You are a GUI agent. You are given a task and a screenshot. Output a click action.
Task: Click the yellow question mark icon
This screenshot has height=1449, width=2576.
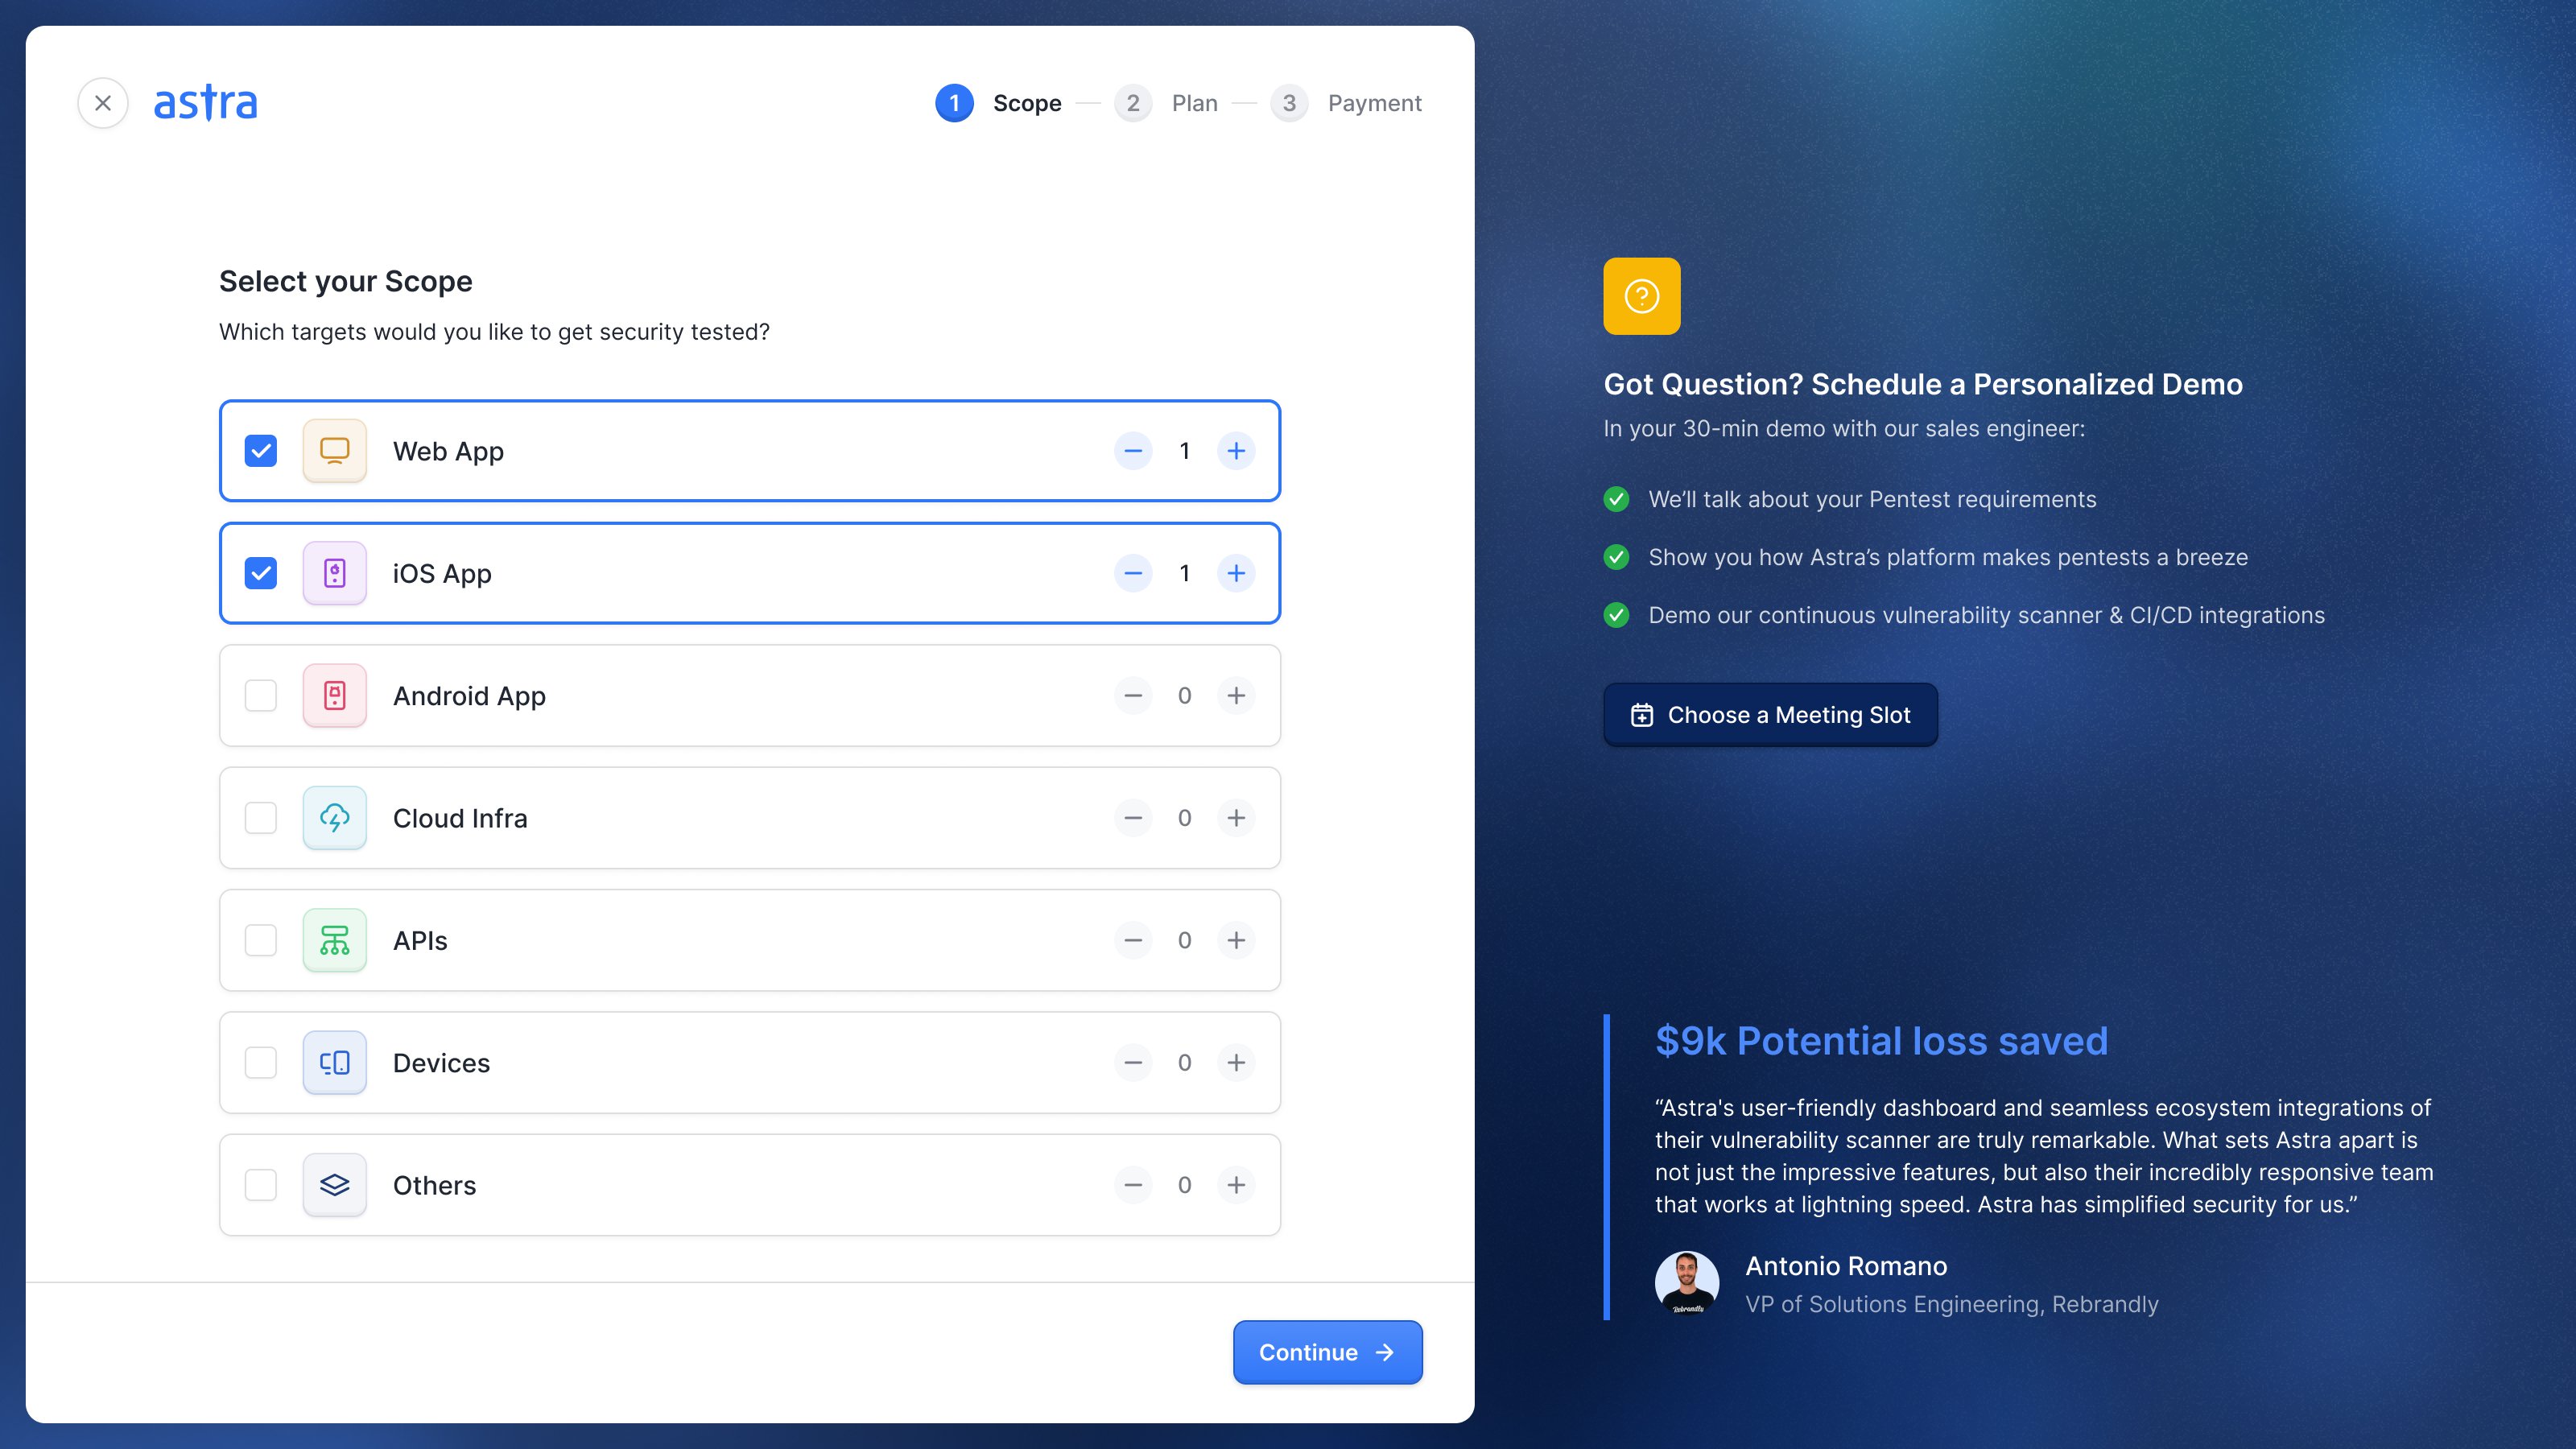[x=1642, y=296]
